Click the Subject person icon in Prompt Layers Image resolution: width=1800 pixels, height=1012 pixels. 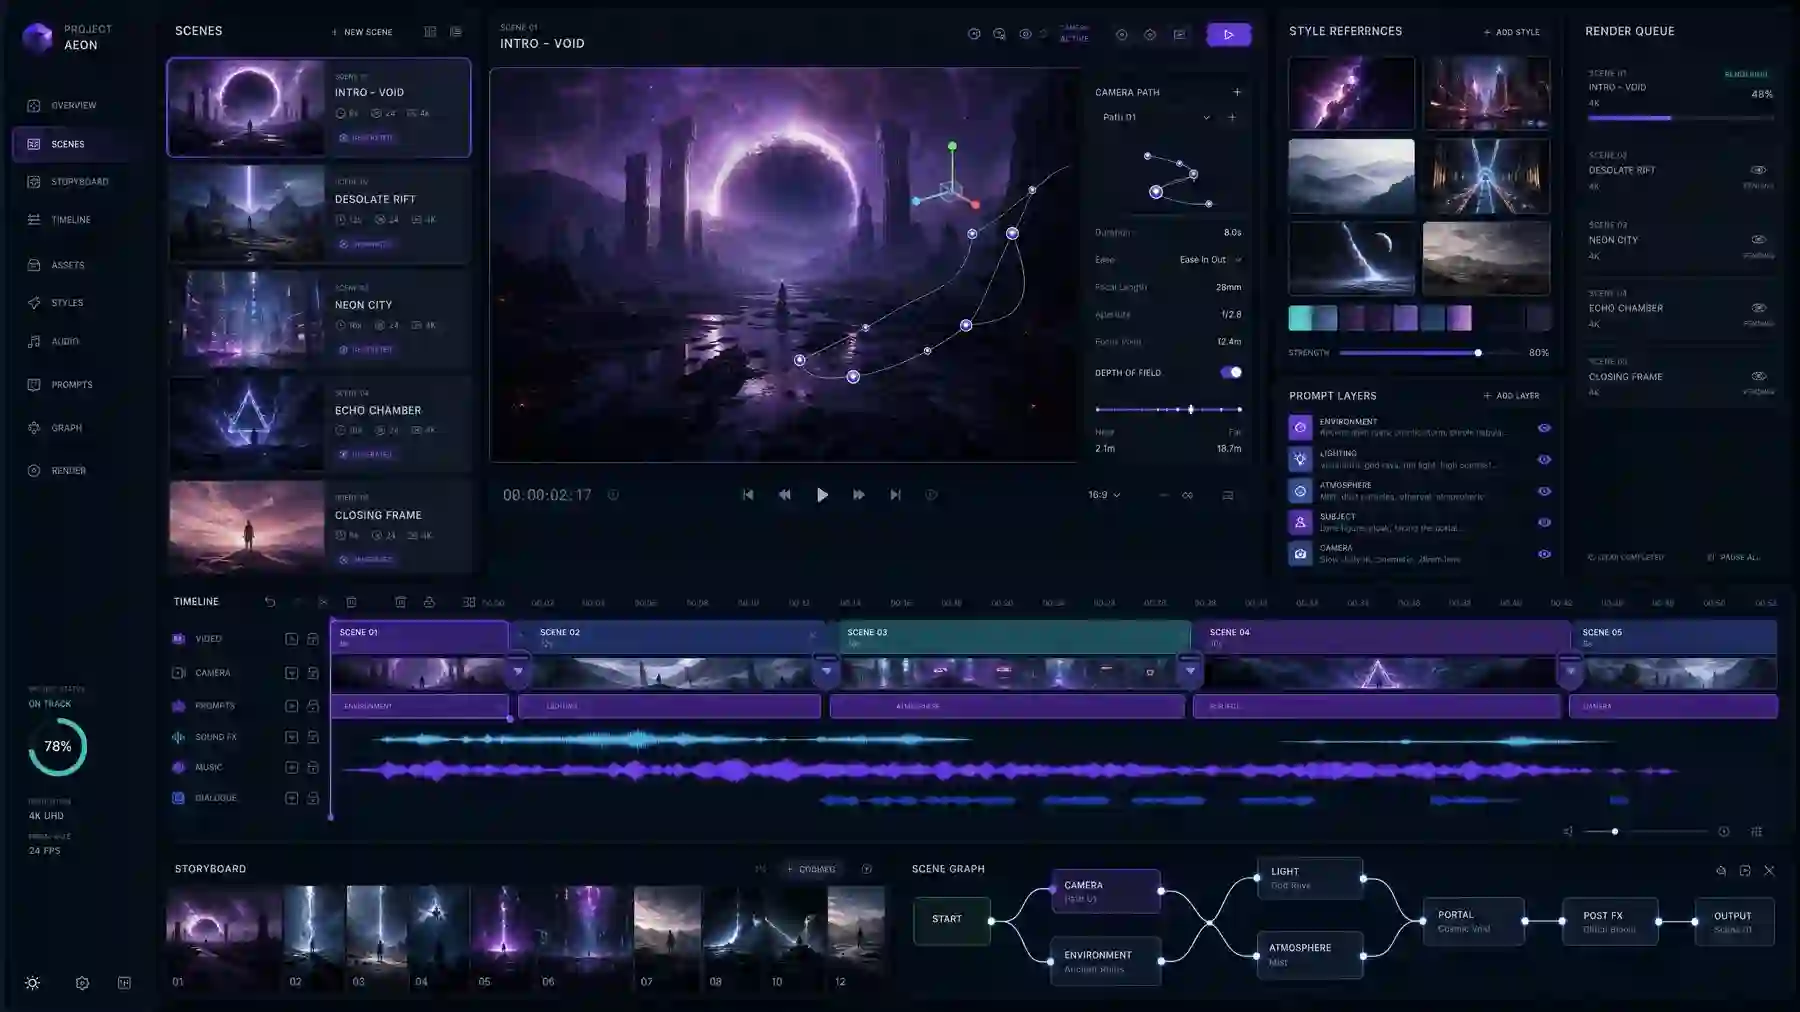[1300, 522]
